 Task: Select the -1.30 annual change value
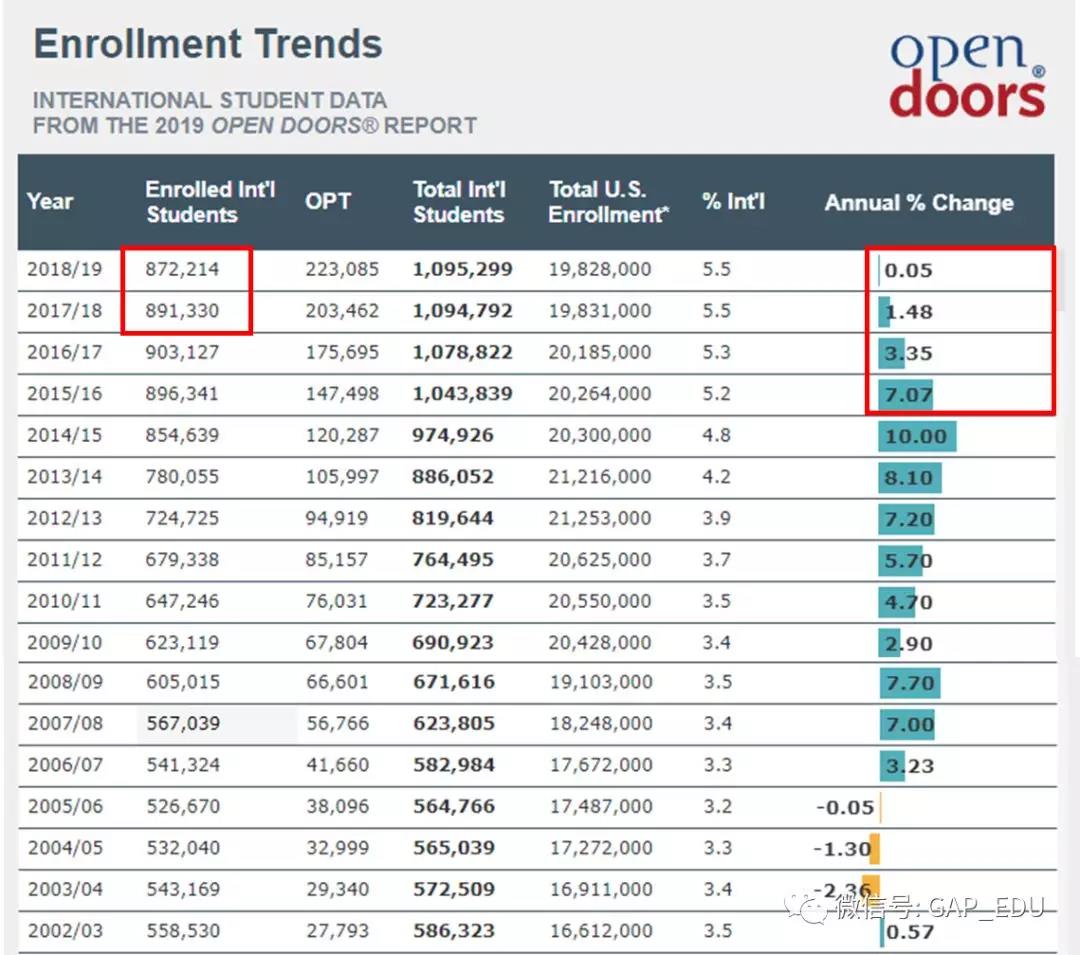tap(842, 849)
